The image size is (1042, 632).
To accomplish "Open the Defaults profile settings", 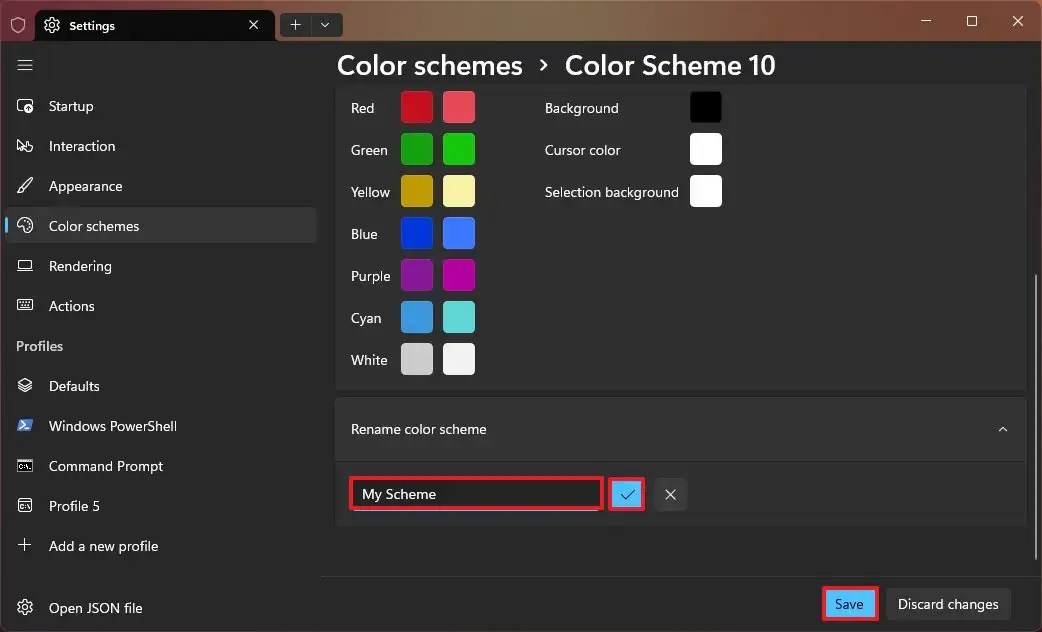I will point(74,386).
